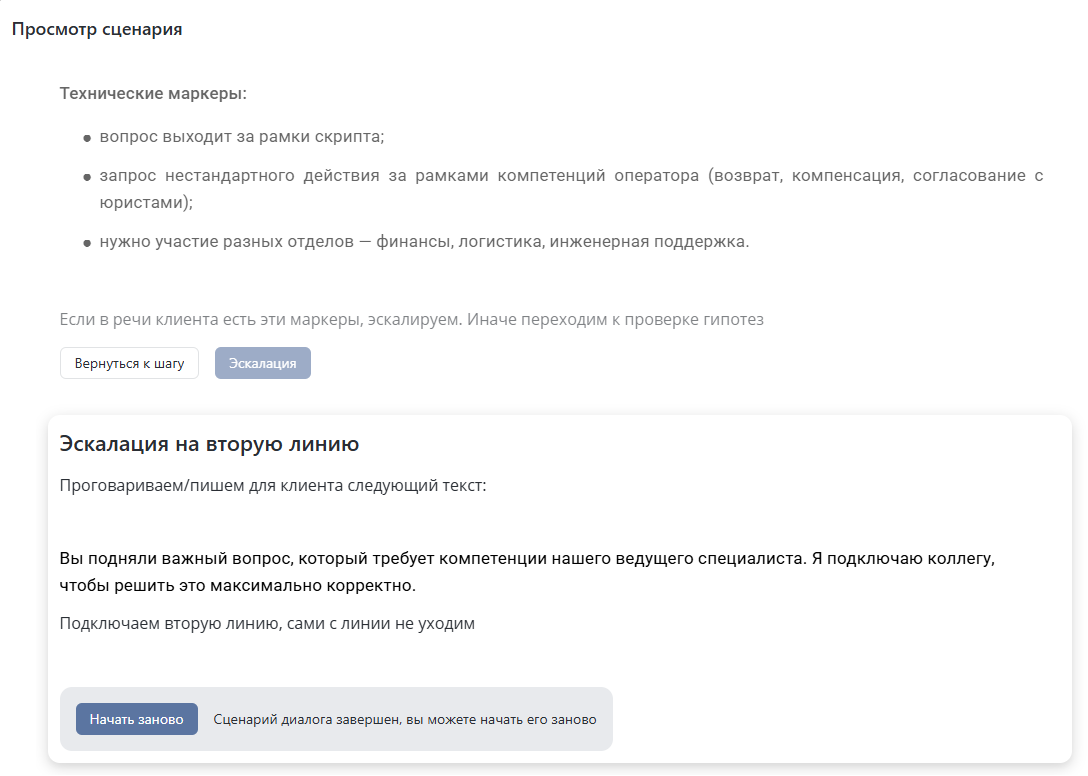Click the completion message next to "Начать заново"

pos(404,719)
